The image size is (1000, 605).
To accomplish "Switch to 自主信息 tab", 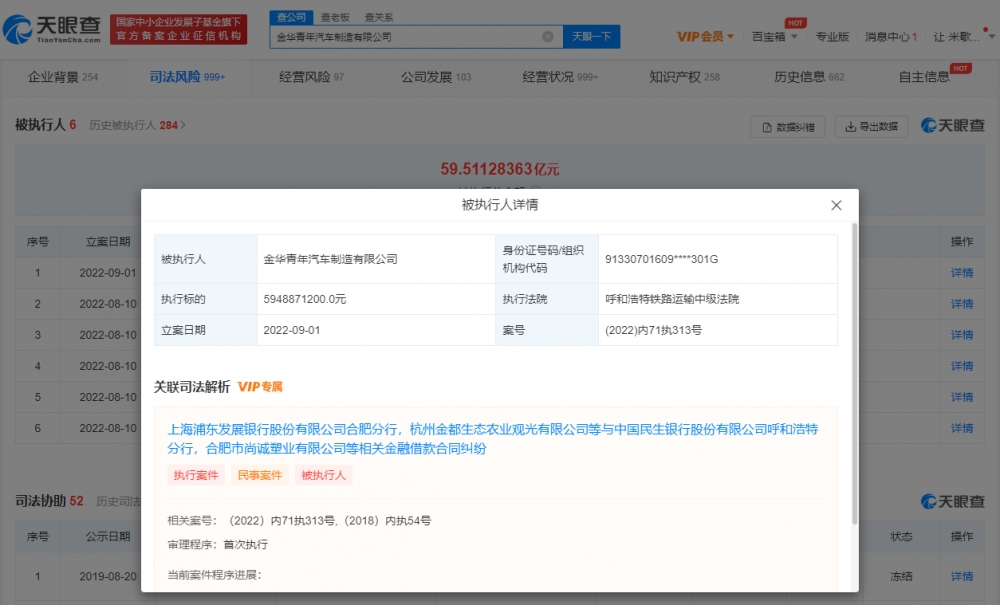I will tap(924, 77).
